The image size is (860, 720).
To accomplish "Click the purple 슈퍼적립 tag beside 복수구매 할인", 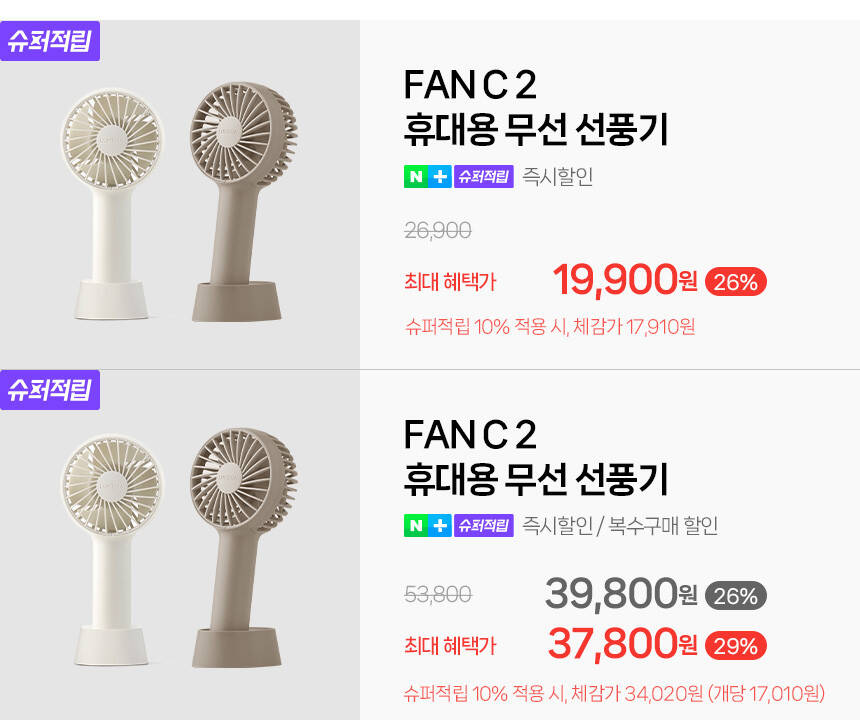I will coord(484,526).
